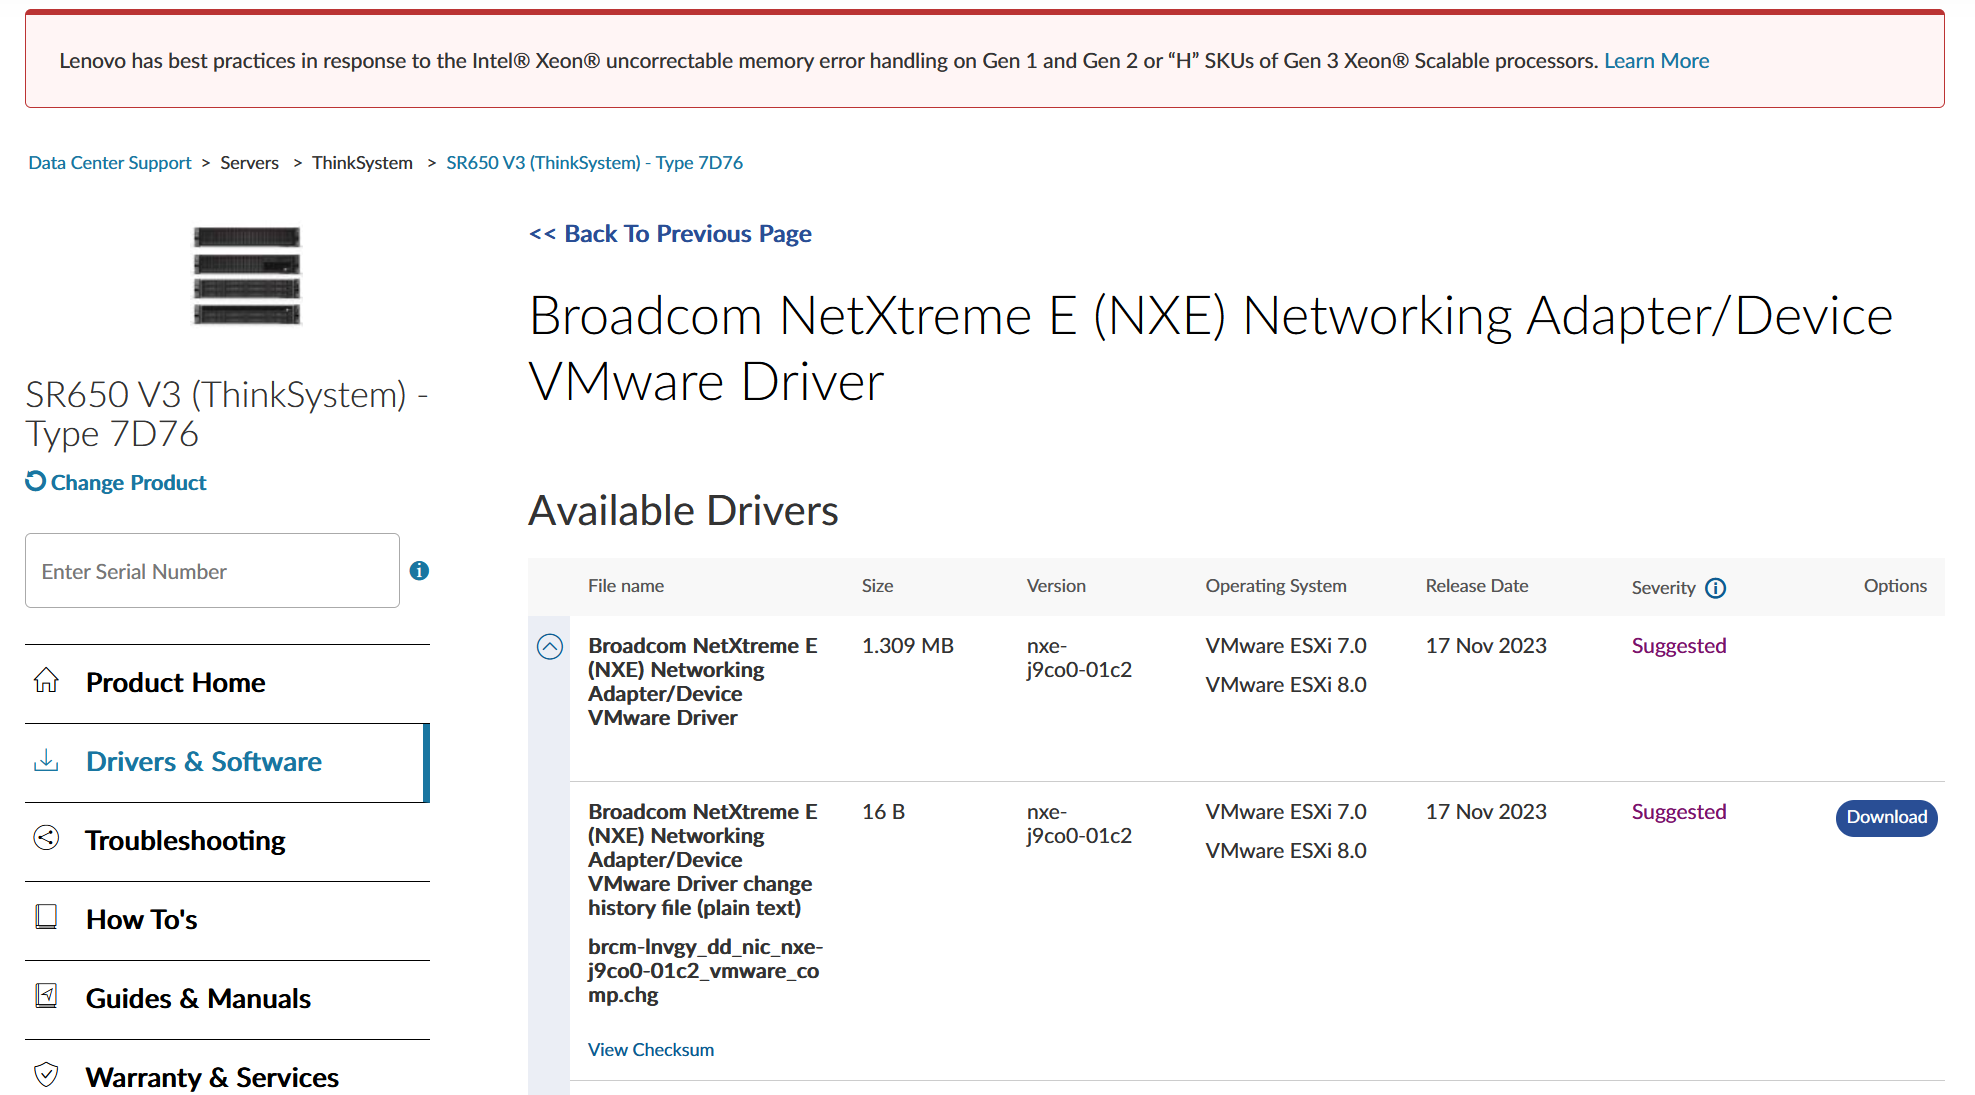Screen dimensions: 1975x1095
Task: Click the Version column header
Action: [1056, 586]
